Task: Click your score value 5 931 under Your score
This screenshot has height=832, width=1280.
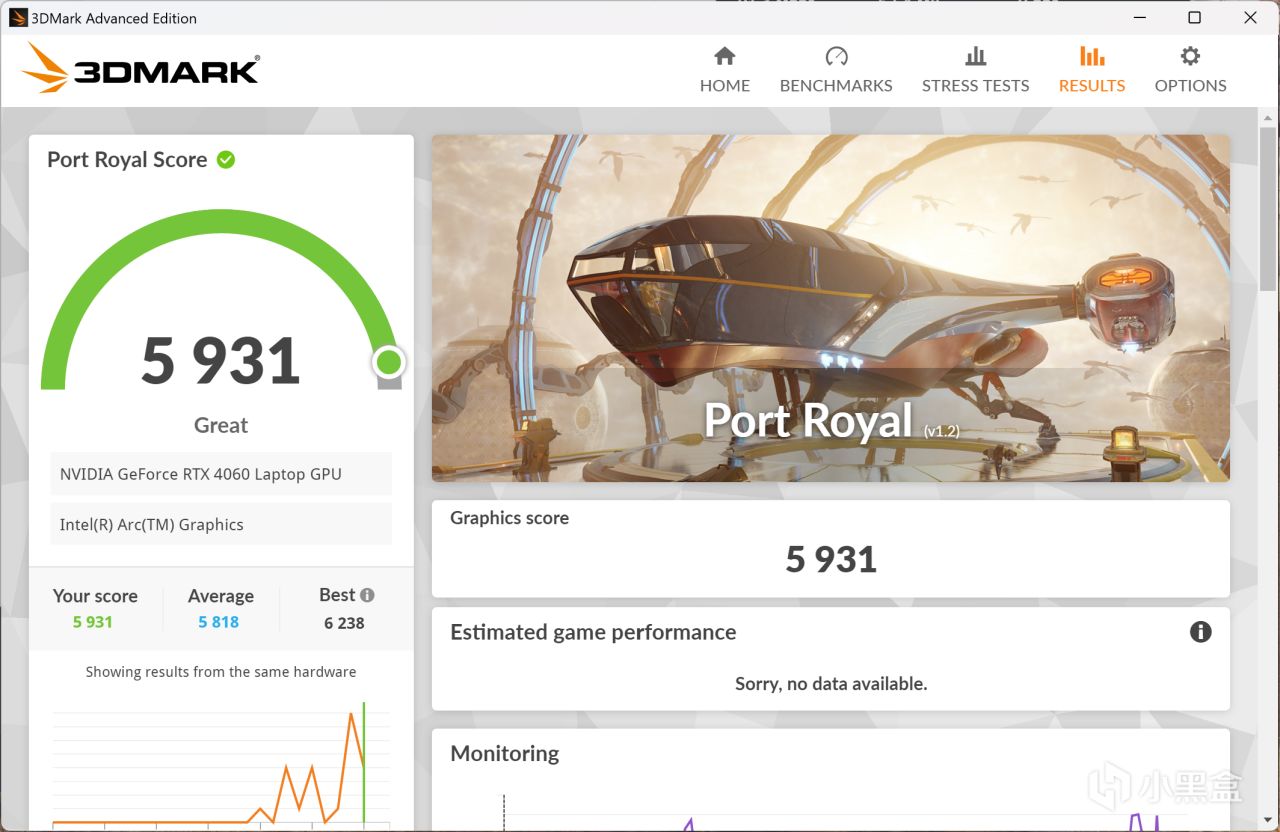Action: coord(92,622)
